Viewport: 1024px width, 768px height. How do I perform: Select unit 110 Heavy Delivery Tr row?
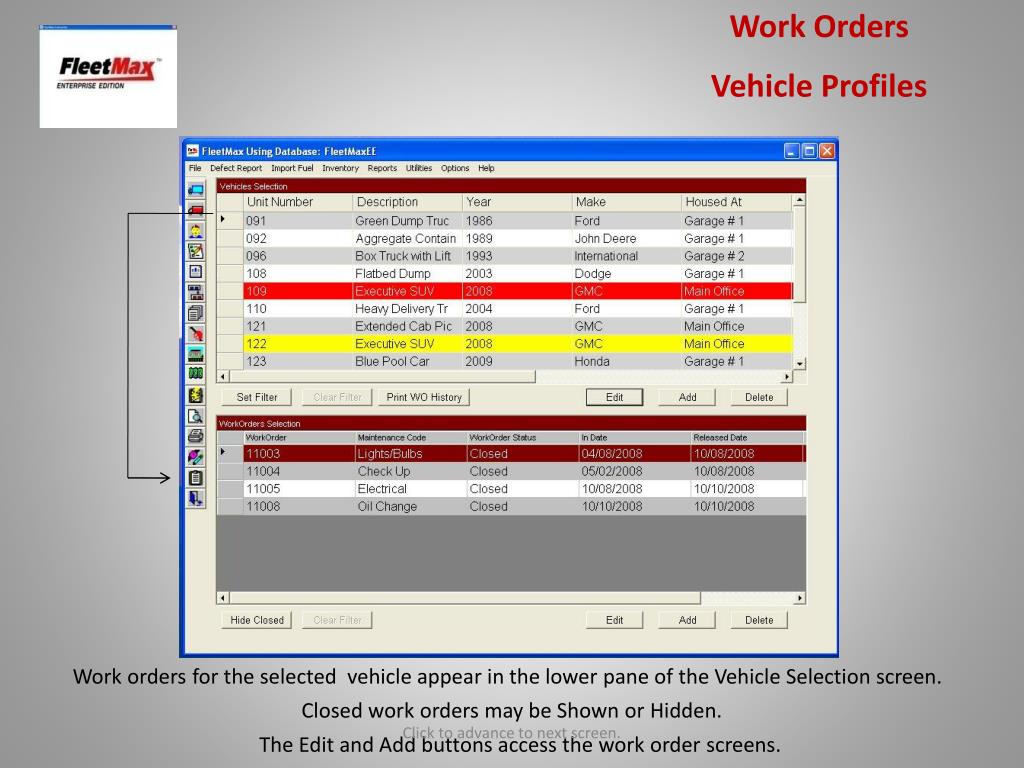click(505, 309)
